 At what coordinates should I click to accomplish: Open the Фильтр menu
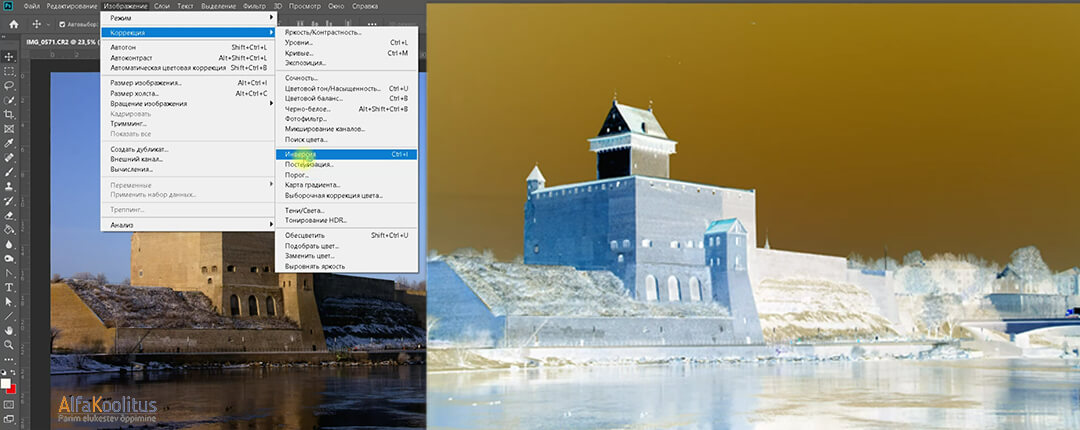coord(254,6)
